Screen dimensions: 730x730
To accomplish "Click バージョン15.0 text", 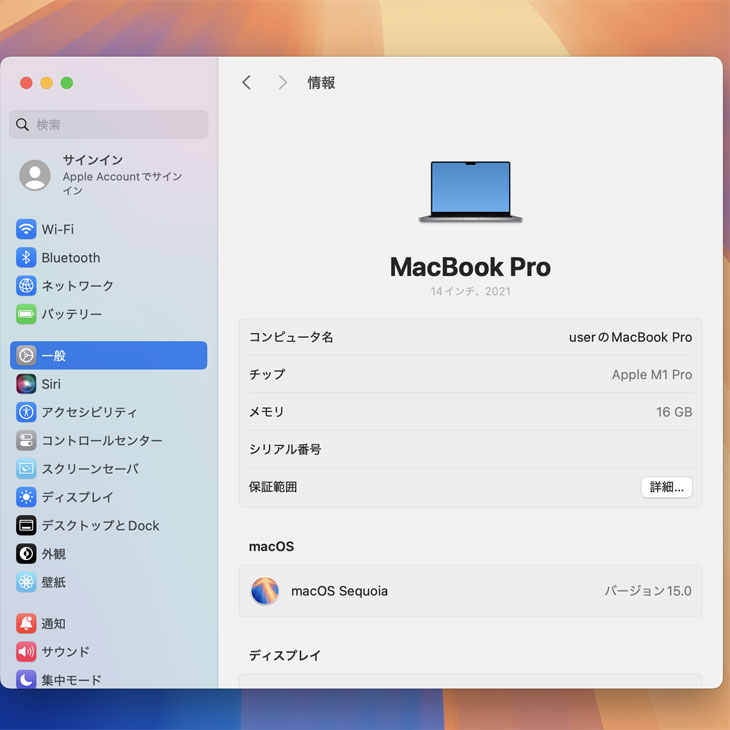I will (648, 591).
